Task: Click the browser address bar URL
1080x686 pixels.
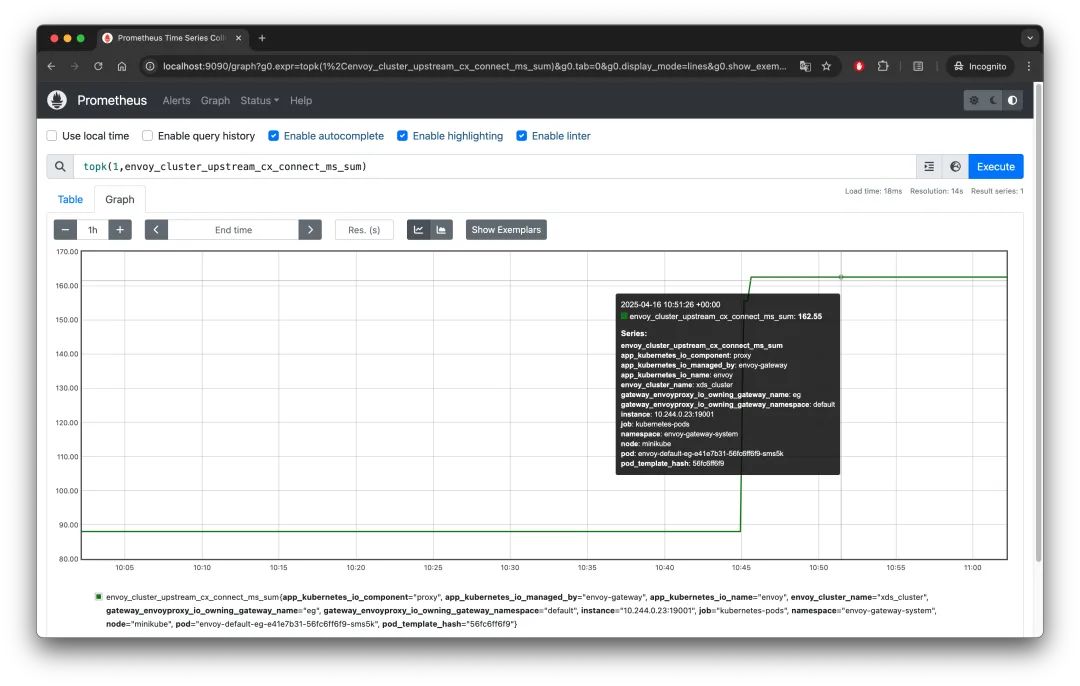Action: pos(474,66)
